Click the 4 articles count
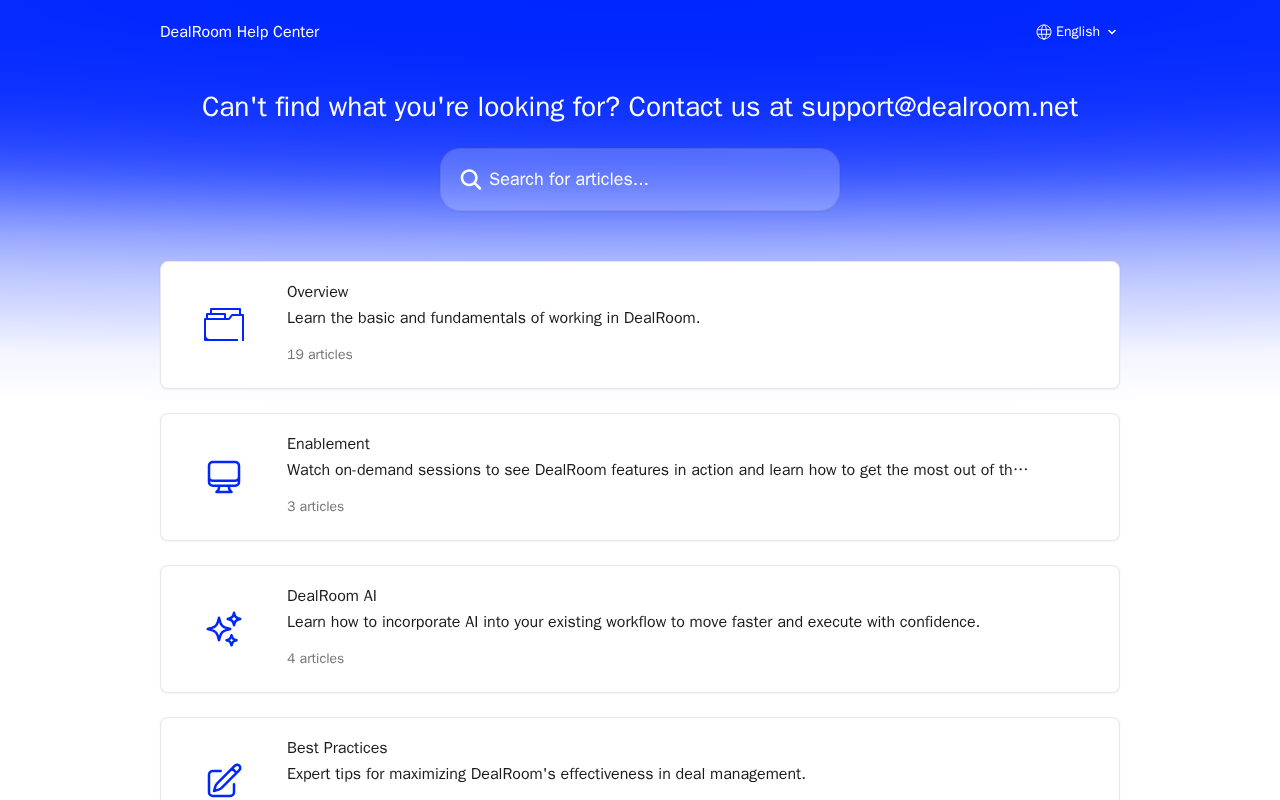This screenshot has height=800, width=1280. [x=315, y=659]
